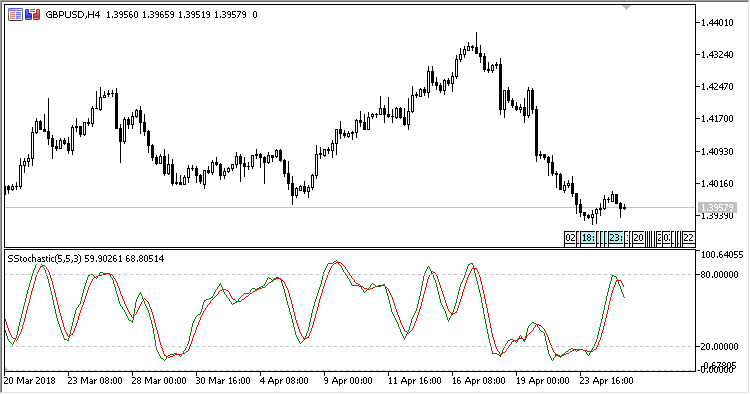Select the event marker labeled 22

coord(688,238)
